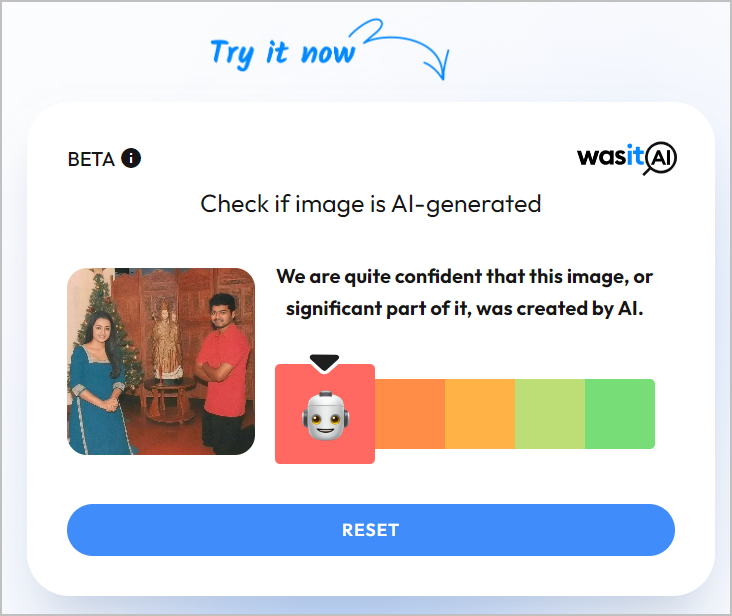Select the red segment of the confidence scale
This screenshot has width=732, height=616.
(325, 414)
